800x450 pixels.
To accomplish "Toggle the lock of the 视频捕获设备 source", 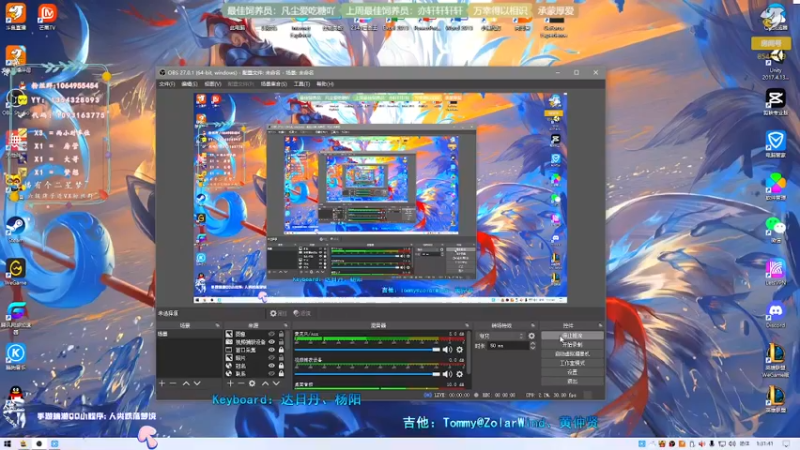I will (x=281, y=342).
